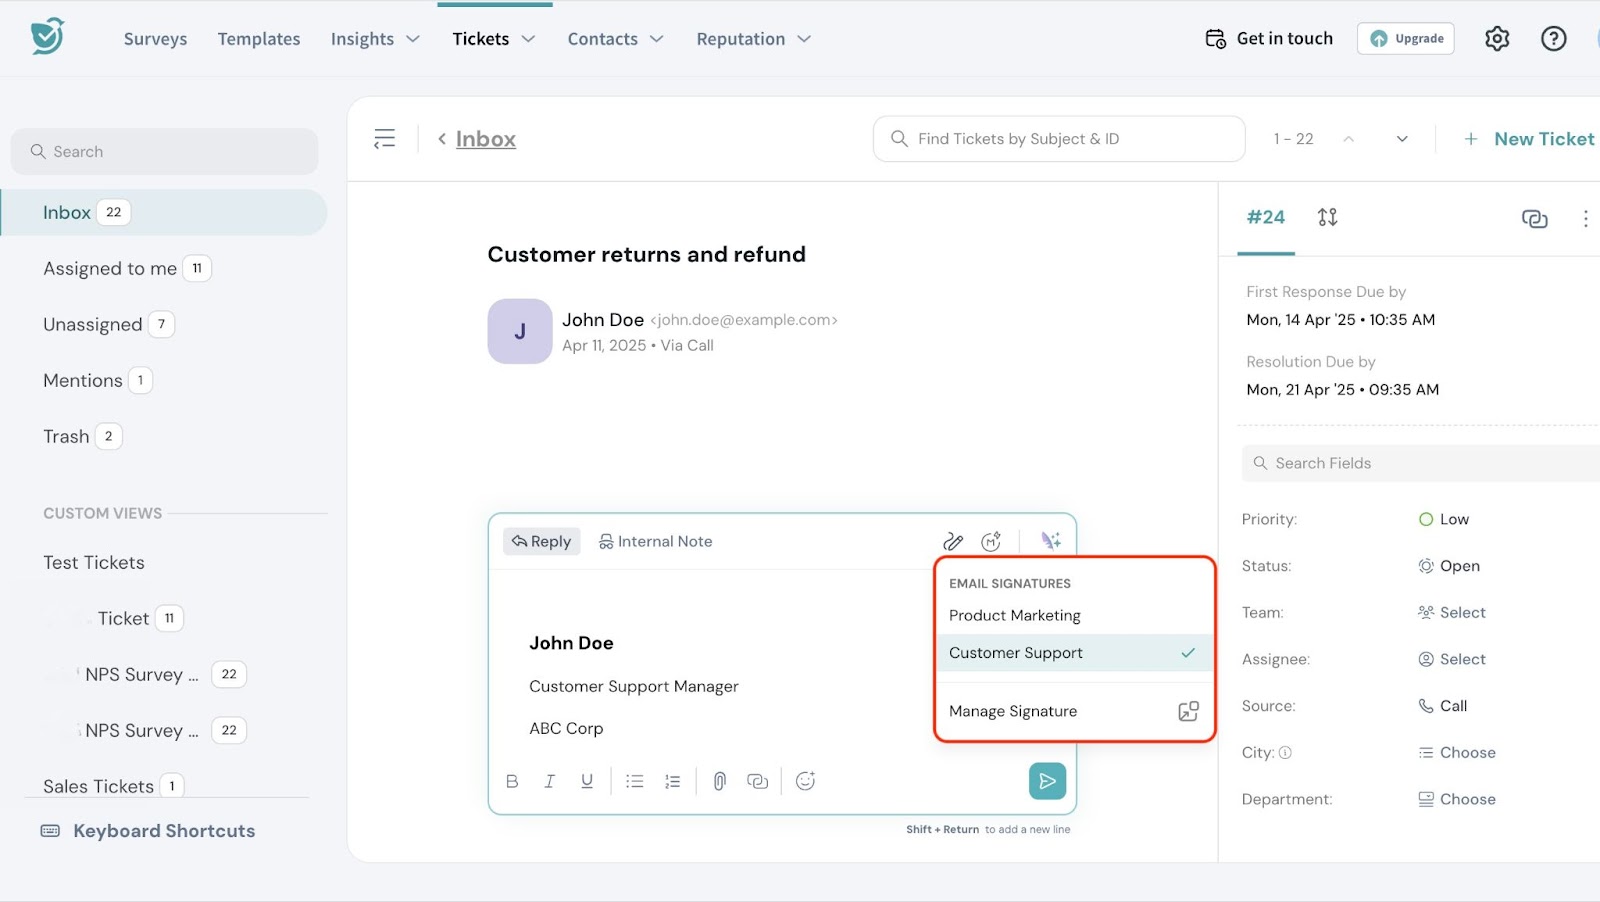This screenshot has height=902, width=1600.
Task: Expand the Insights dropdown menu
Action: (375, 39)
